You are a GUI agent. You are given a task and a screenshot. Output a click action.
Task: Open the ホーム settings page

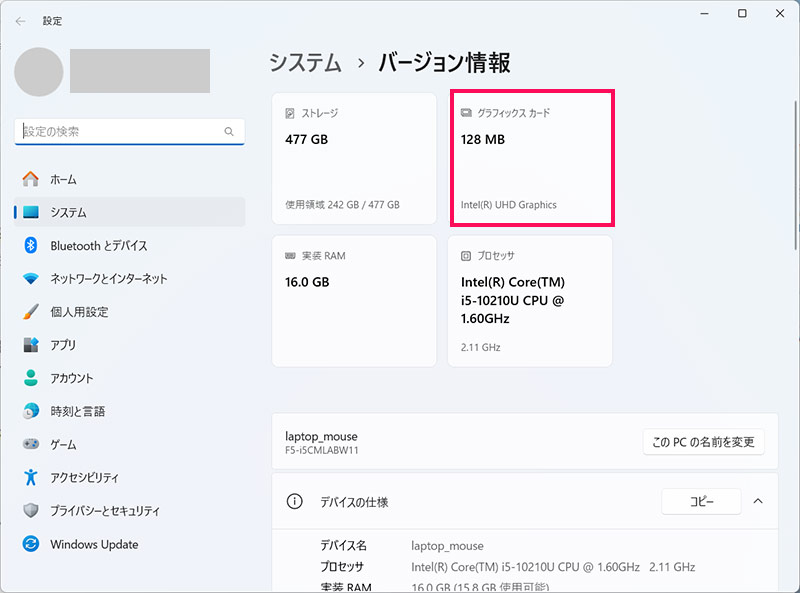coord(130,179)
